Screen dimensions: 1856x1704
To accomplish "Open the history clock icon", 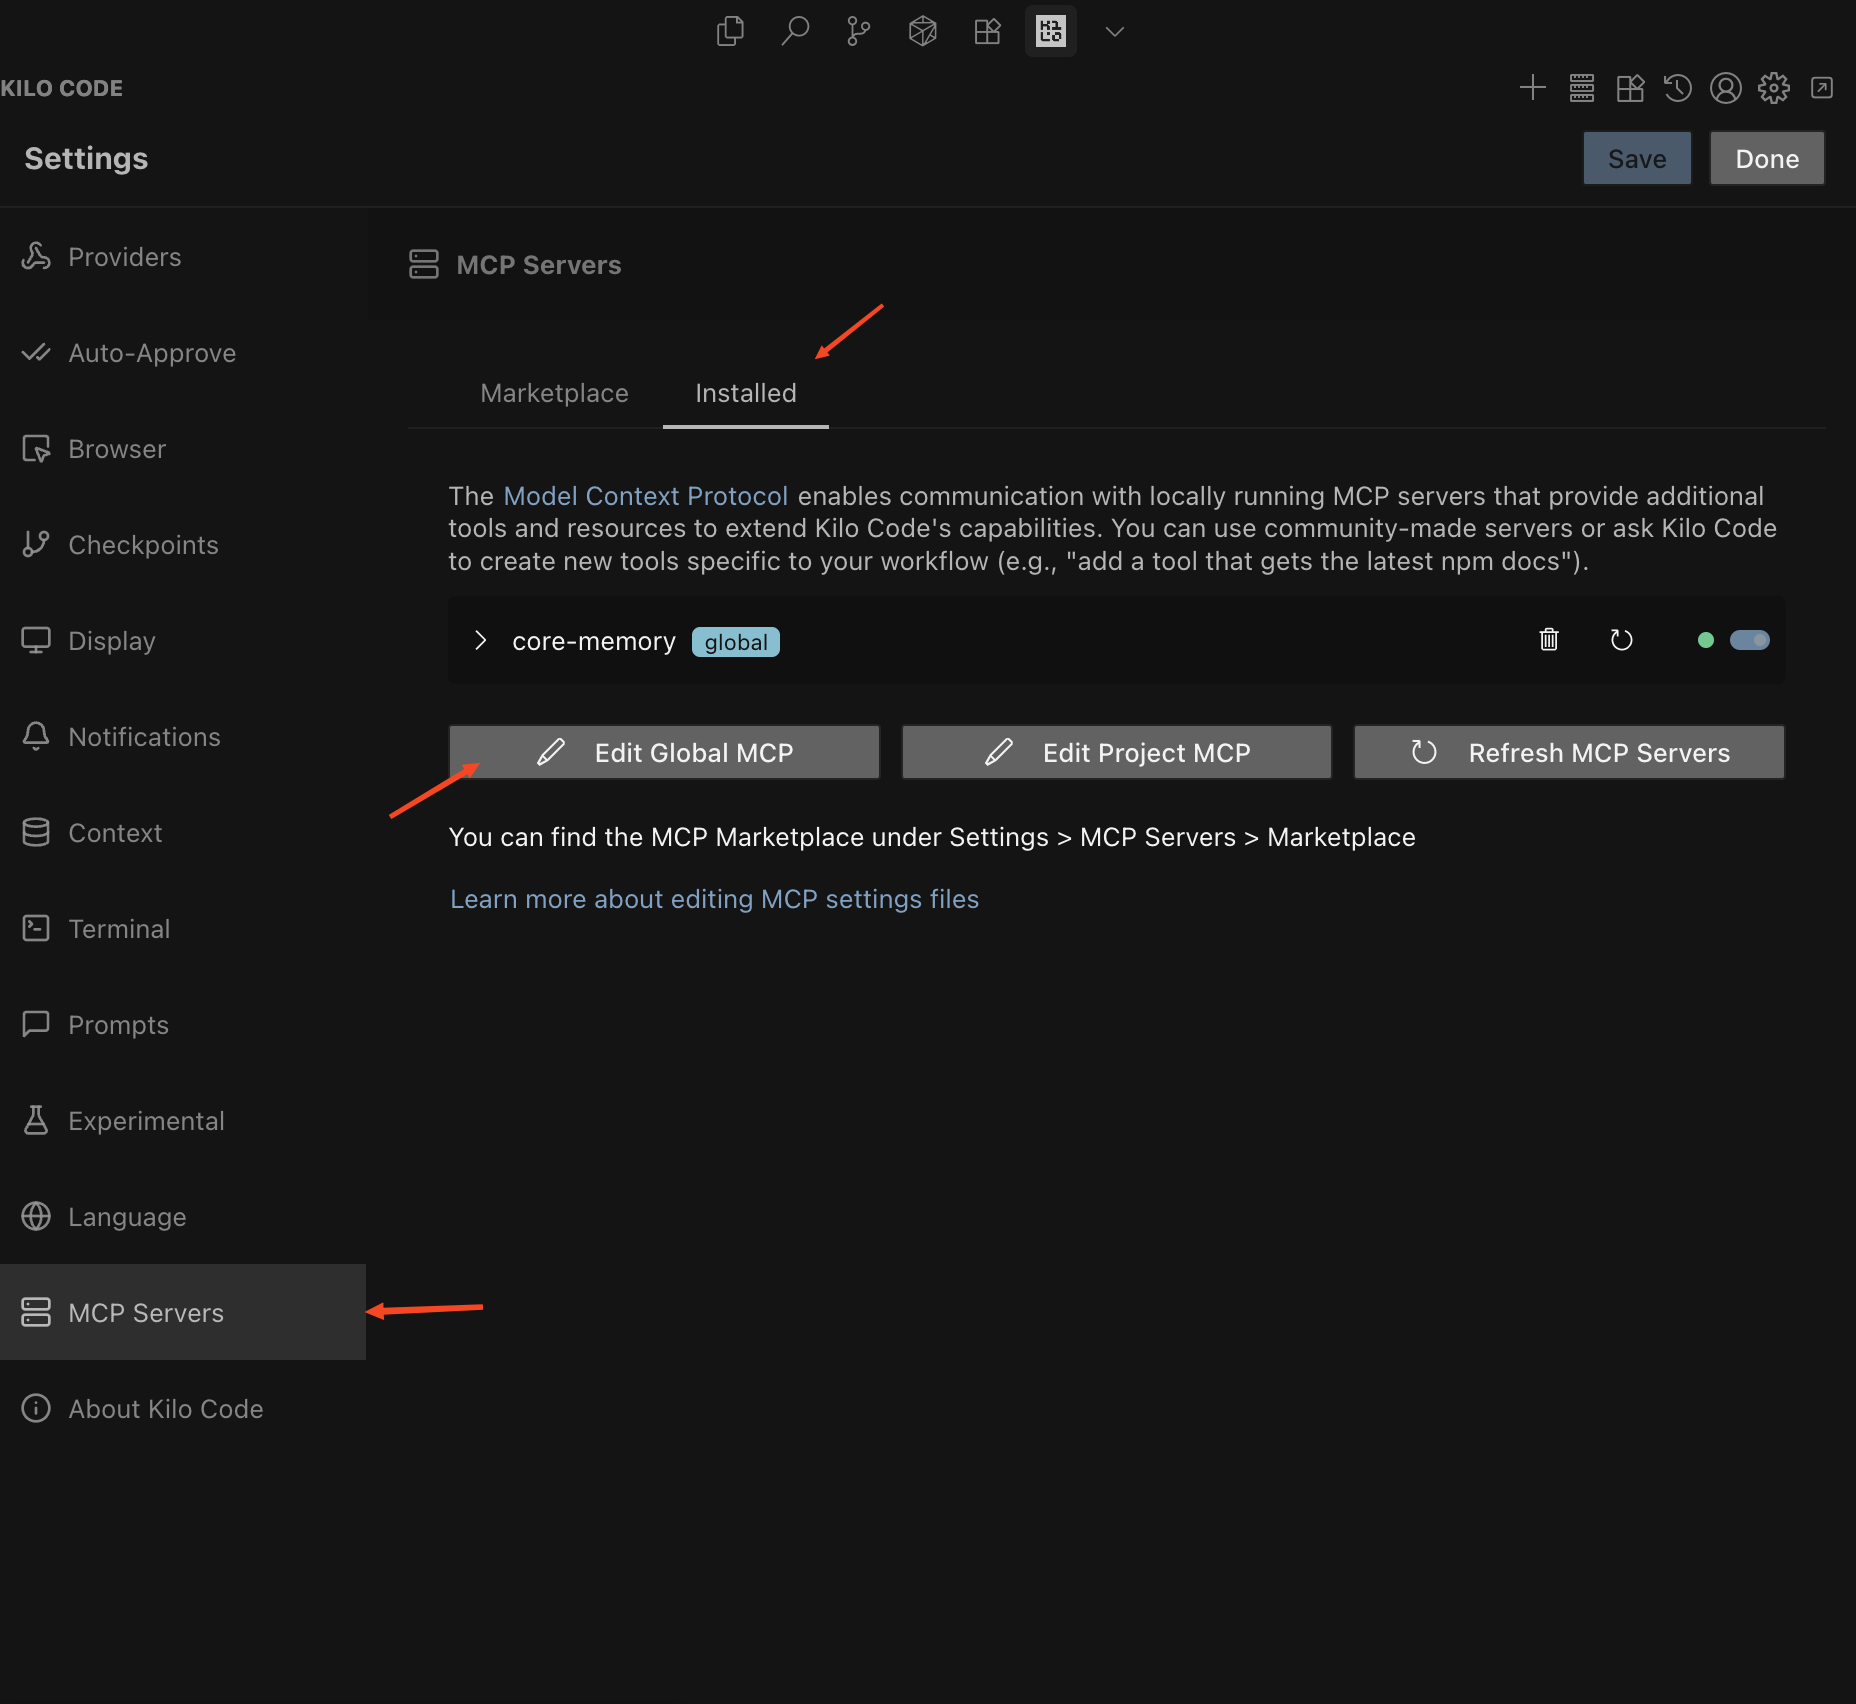I will 1677,88.
